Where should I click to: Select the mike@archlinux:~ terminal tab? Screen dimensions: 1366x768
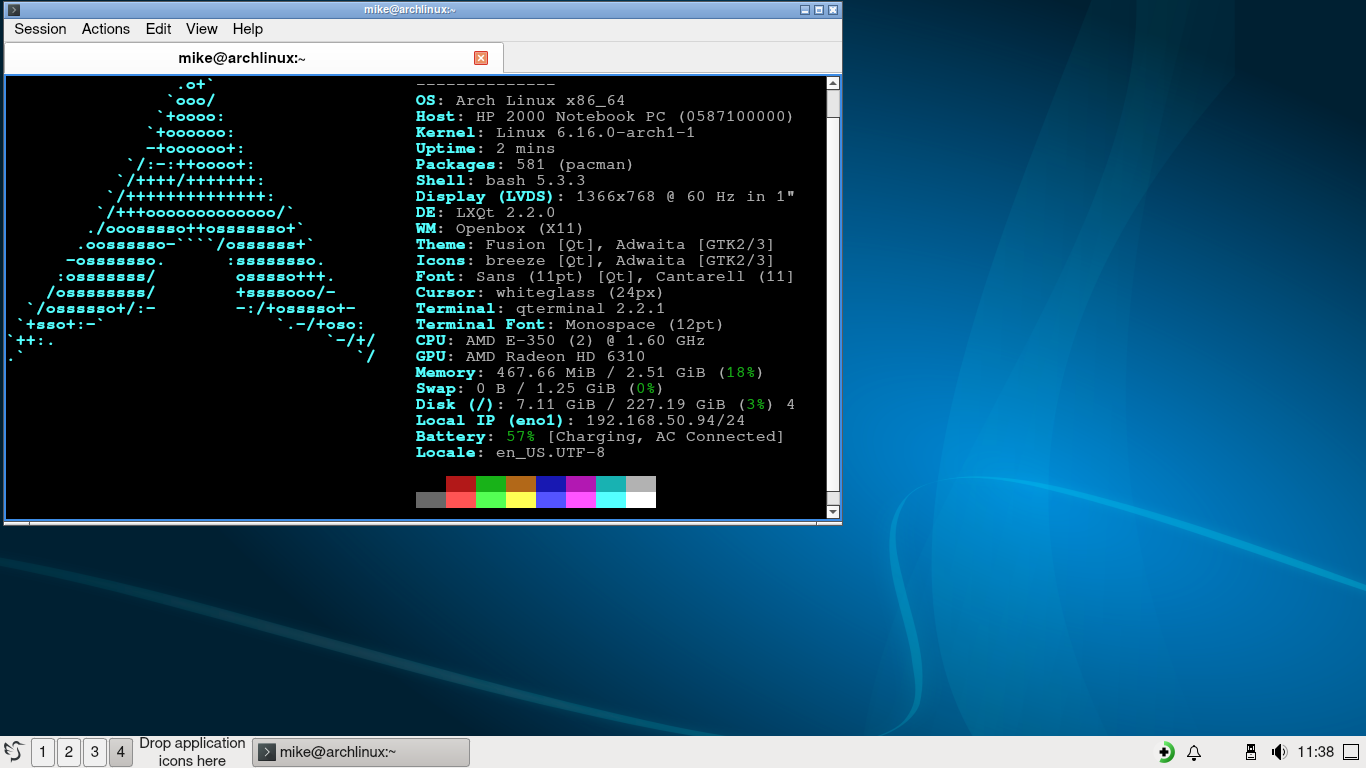click(x=253, y=58)
